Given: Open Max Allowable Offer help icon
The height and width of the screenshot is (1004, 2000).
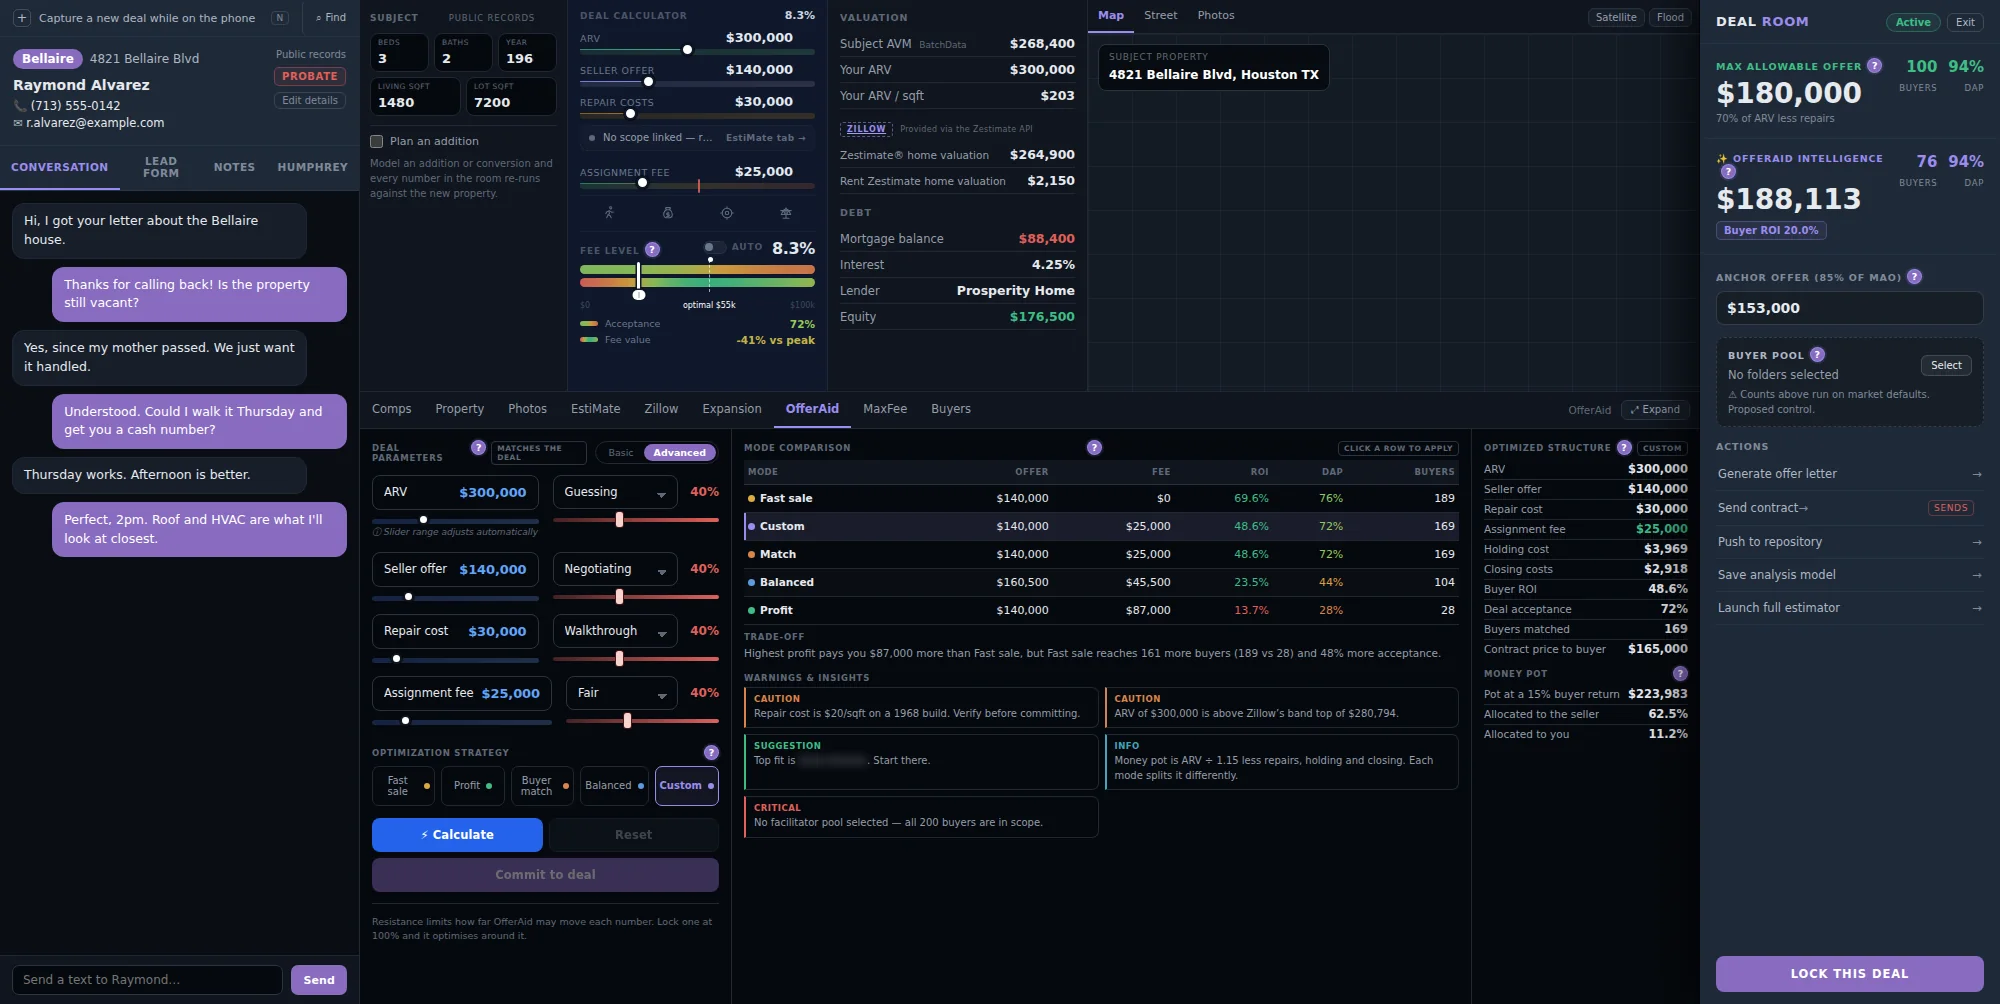Looking at the screenshot, I should (x=1874, y=66).
